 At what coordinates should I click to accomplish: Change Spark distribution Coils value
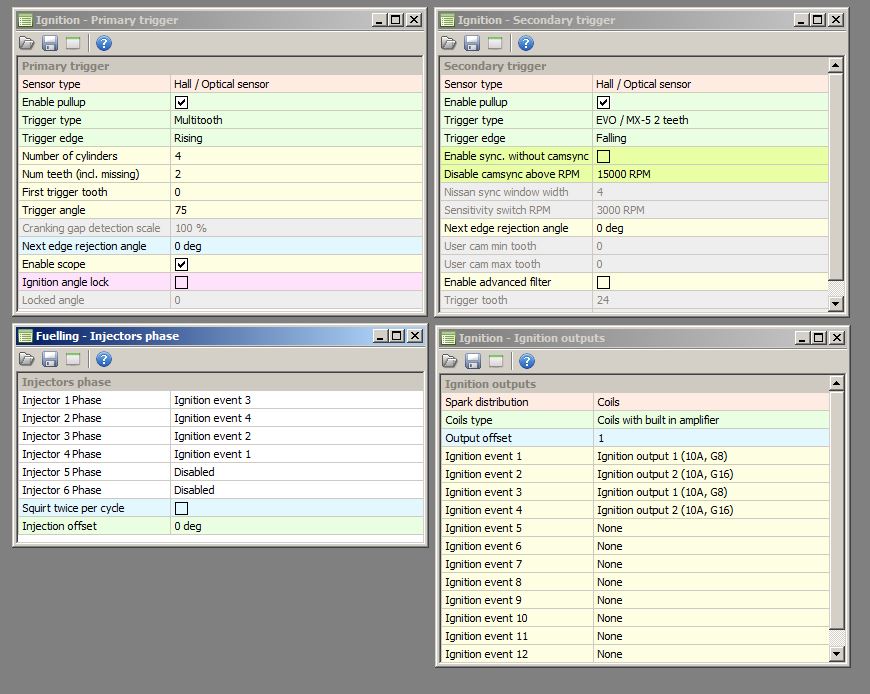[x=710, y=402]
